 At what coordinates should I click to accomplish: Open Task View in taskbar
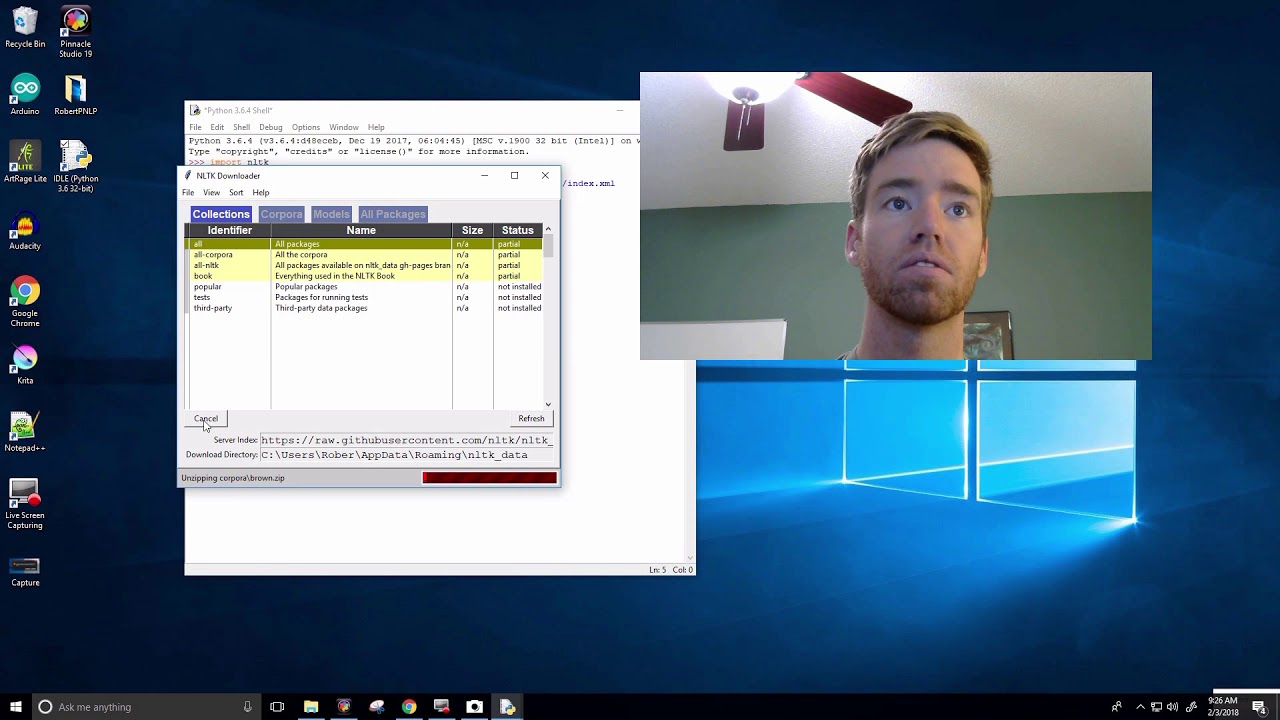[277, 707]
